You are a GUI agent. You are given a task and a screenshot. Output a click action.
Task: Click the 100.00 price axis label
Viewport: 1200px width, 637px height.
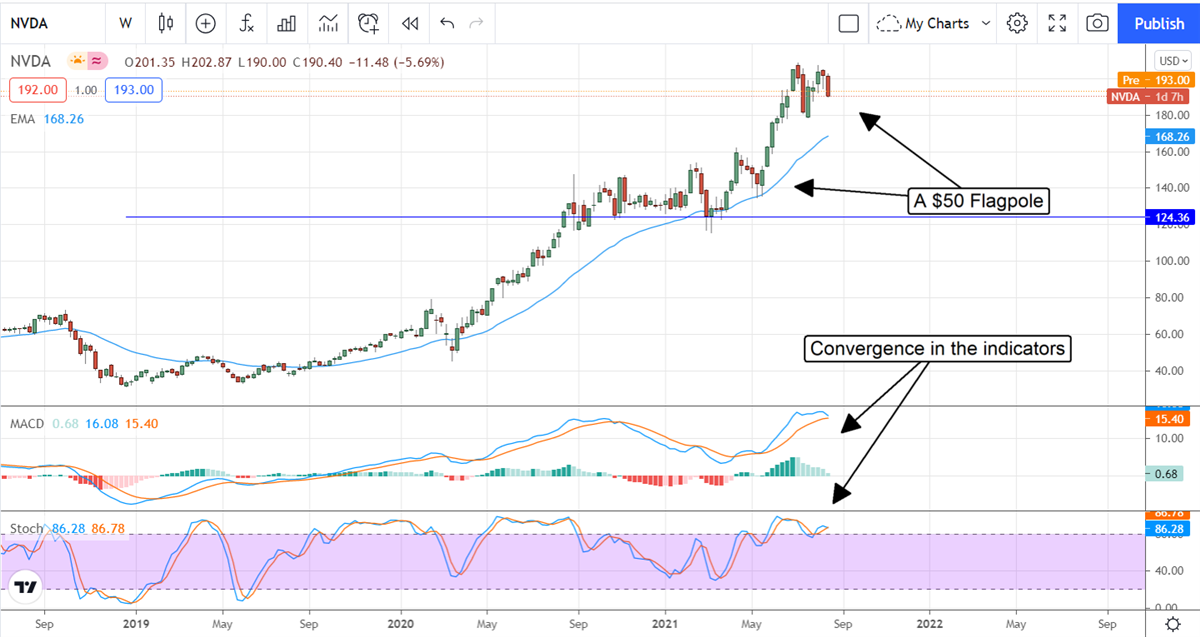pos(1171,261)
